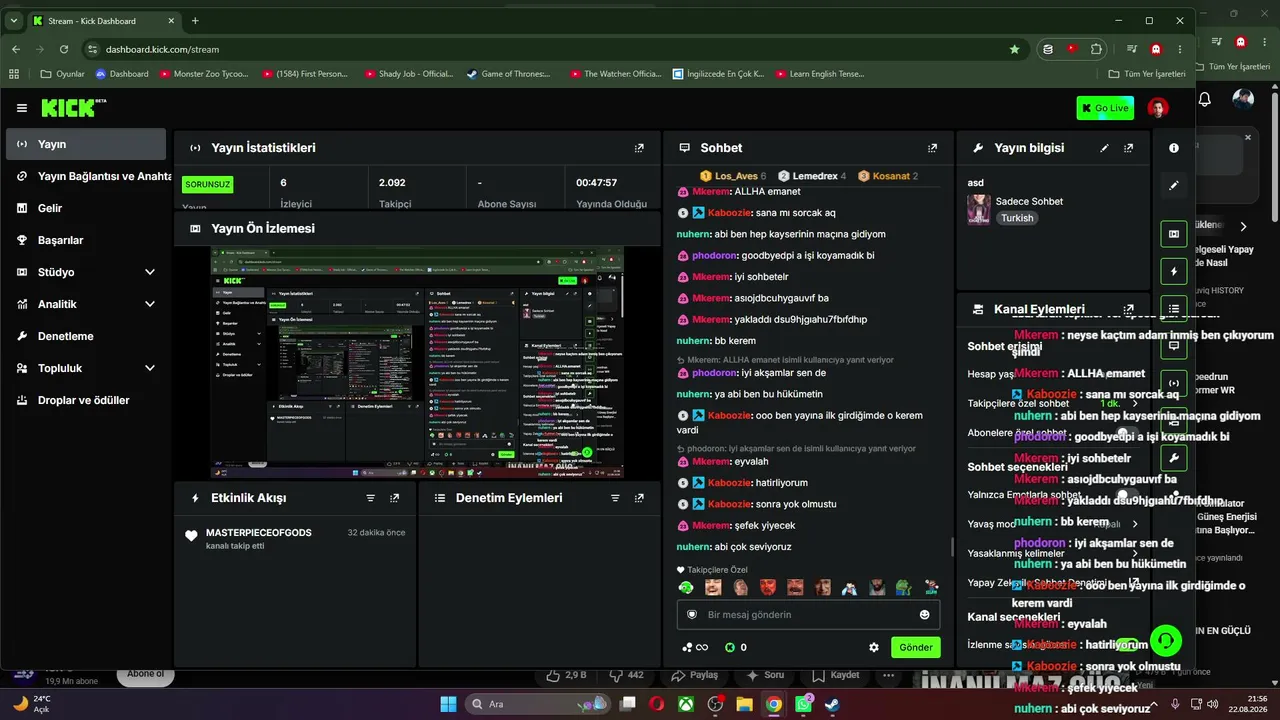The width and height of the screenshot is (1280, 720).
Task: Open chat settings gear next to Gönder
Action: [874, 648]
